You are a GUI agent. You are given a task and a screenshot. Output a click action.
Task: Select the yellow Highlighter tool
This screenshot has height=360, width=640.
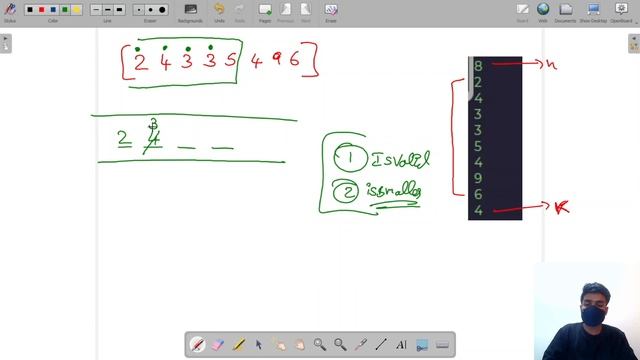pyautogui.click(x=238, y=344)
